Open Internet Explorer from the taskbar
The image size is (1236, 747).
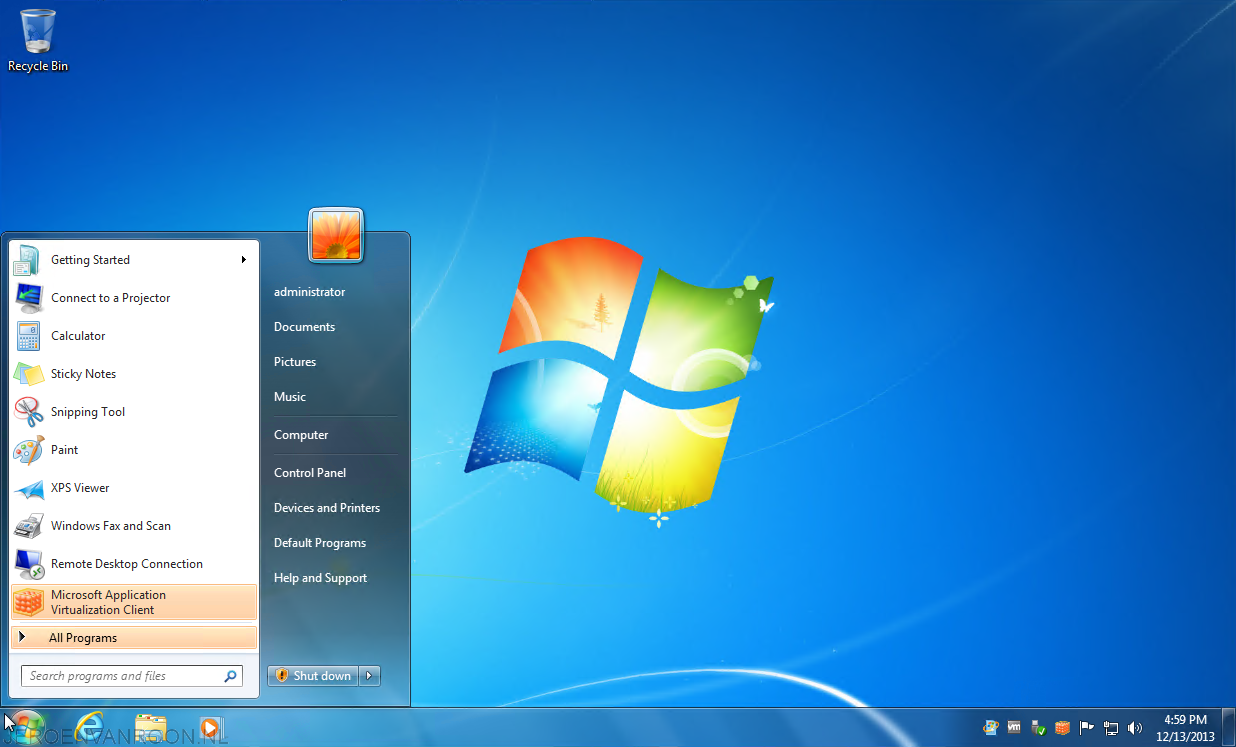[91, 728]
